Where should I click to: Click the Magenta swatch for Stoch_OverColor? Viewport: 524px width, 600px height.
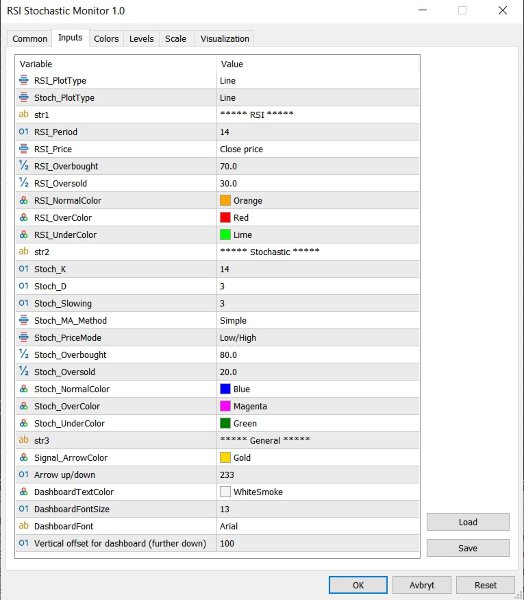[225, 406]
